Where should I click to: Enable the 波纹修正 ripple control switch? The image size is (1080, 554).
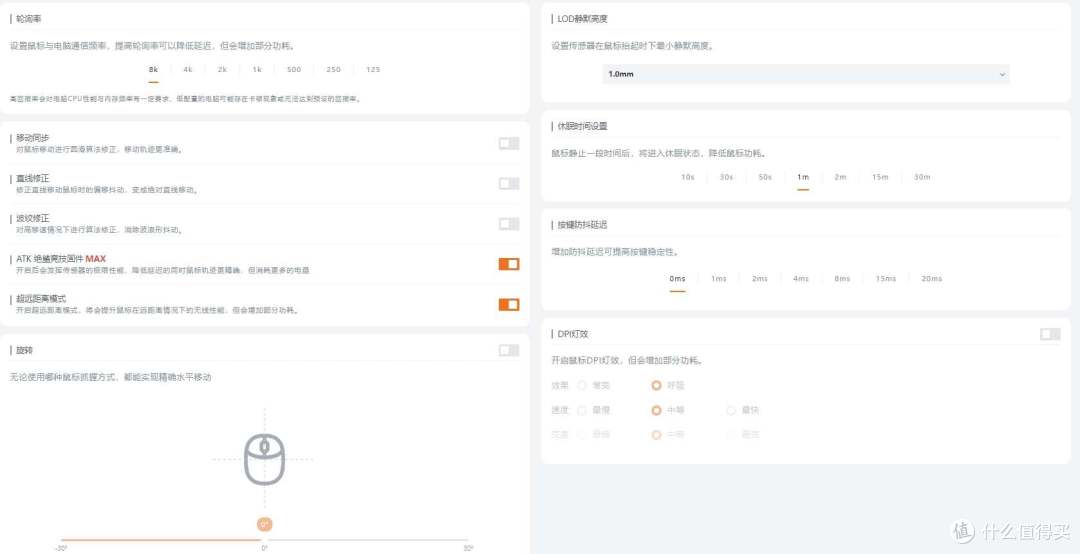click(x=509, y=223)
